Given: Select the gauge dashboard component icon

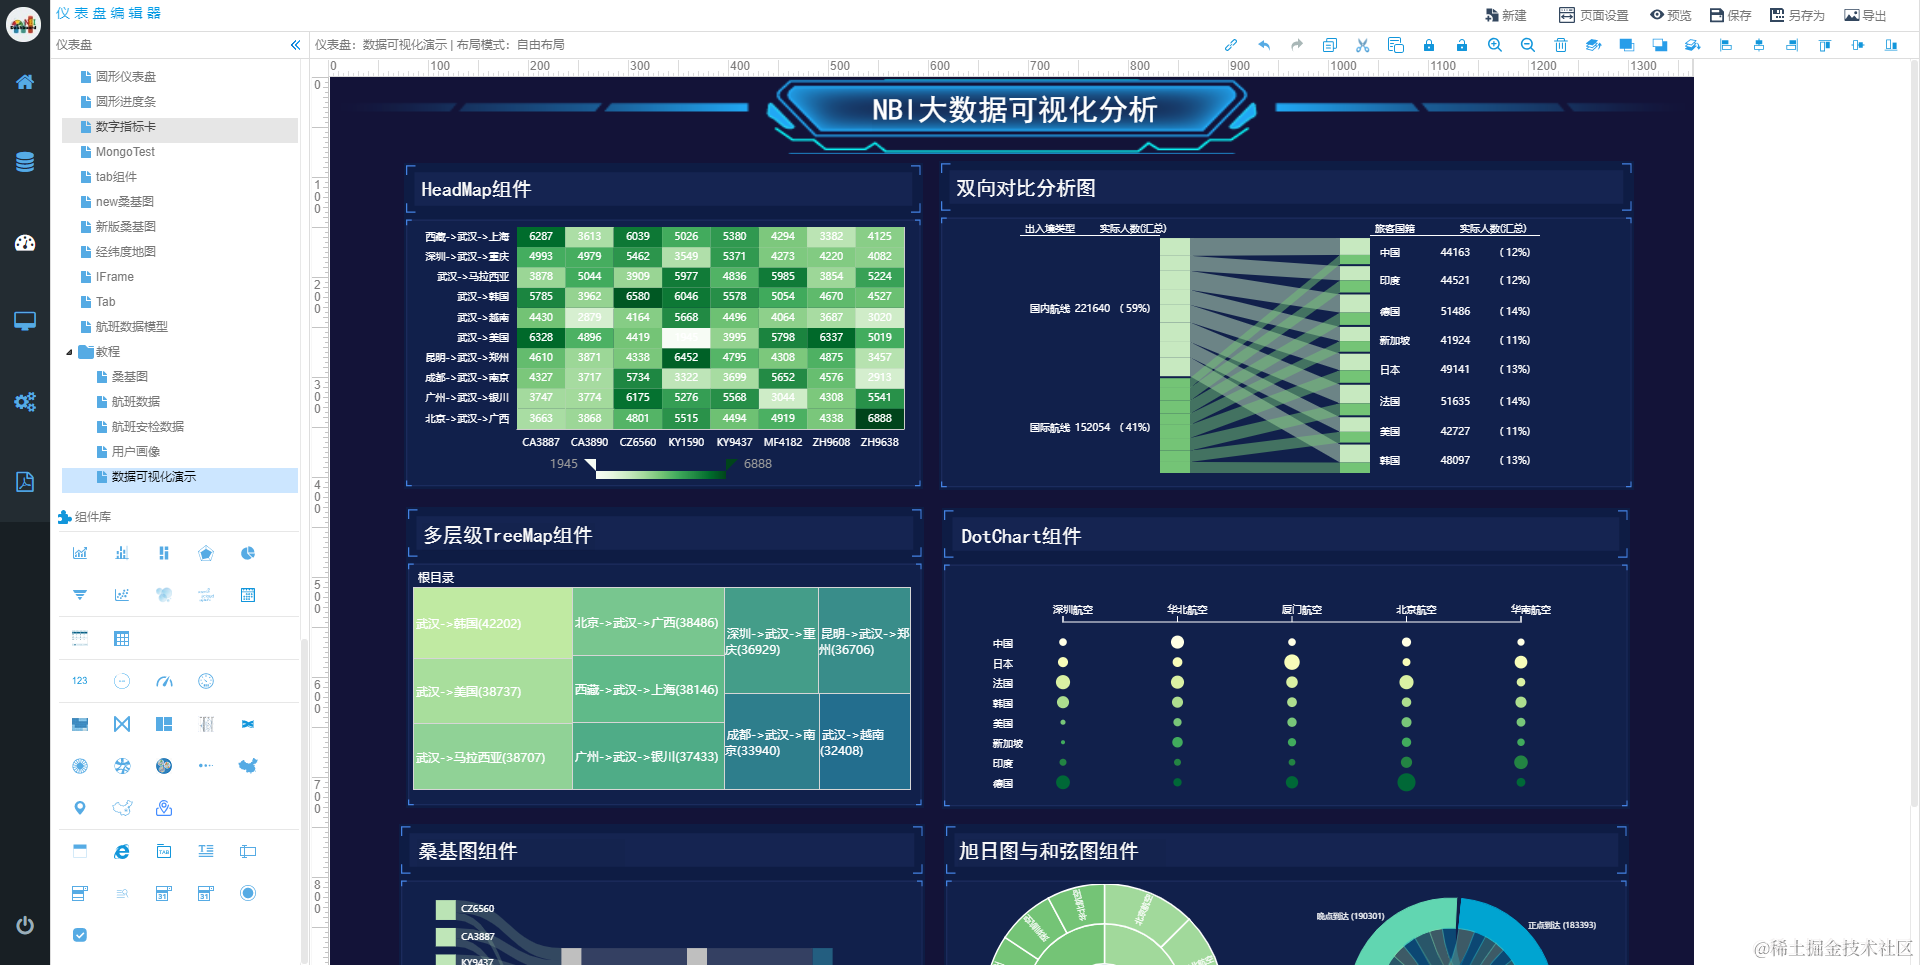Looking at the screenshot, I should (164, 681).
